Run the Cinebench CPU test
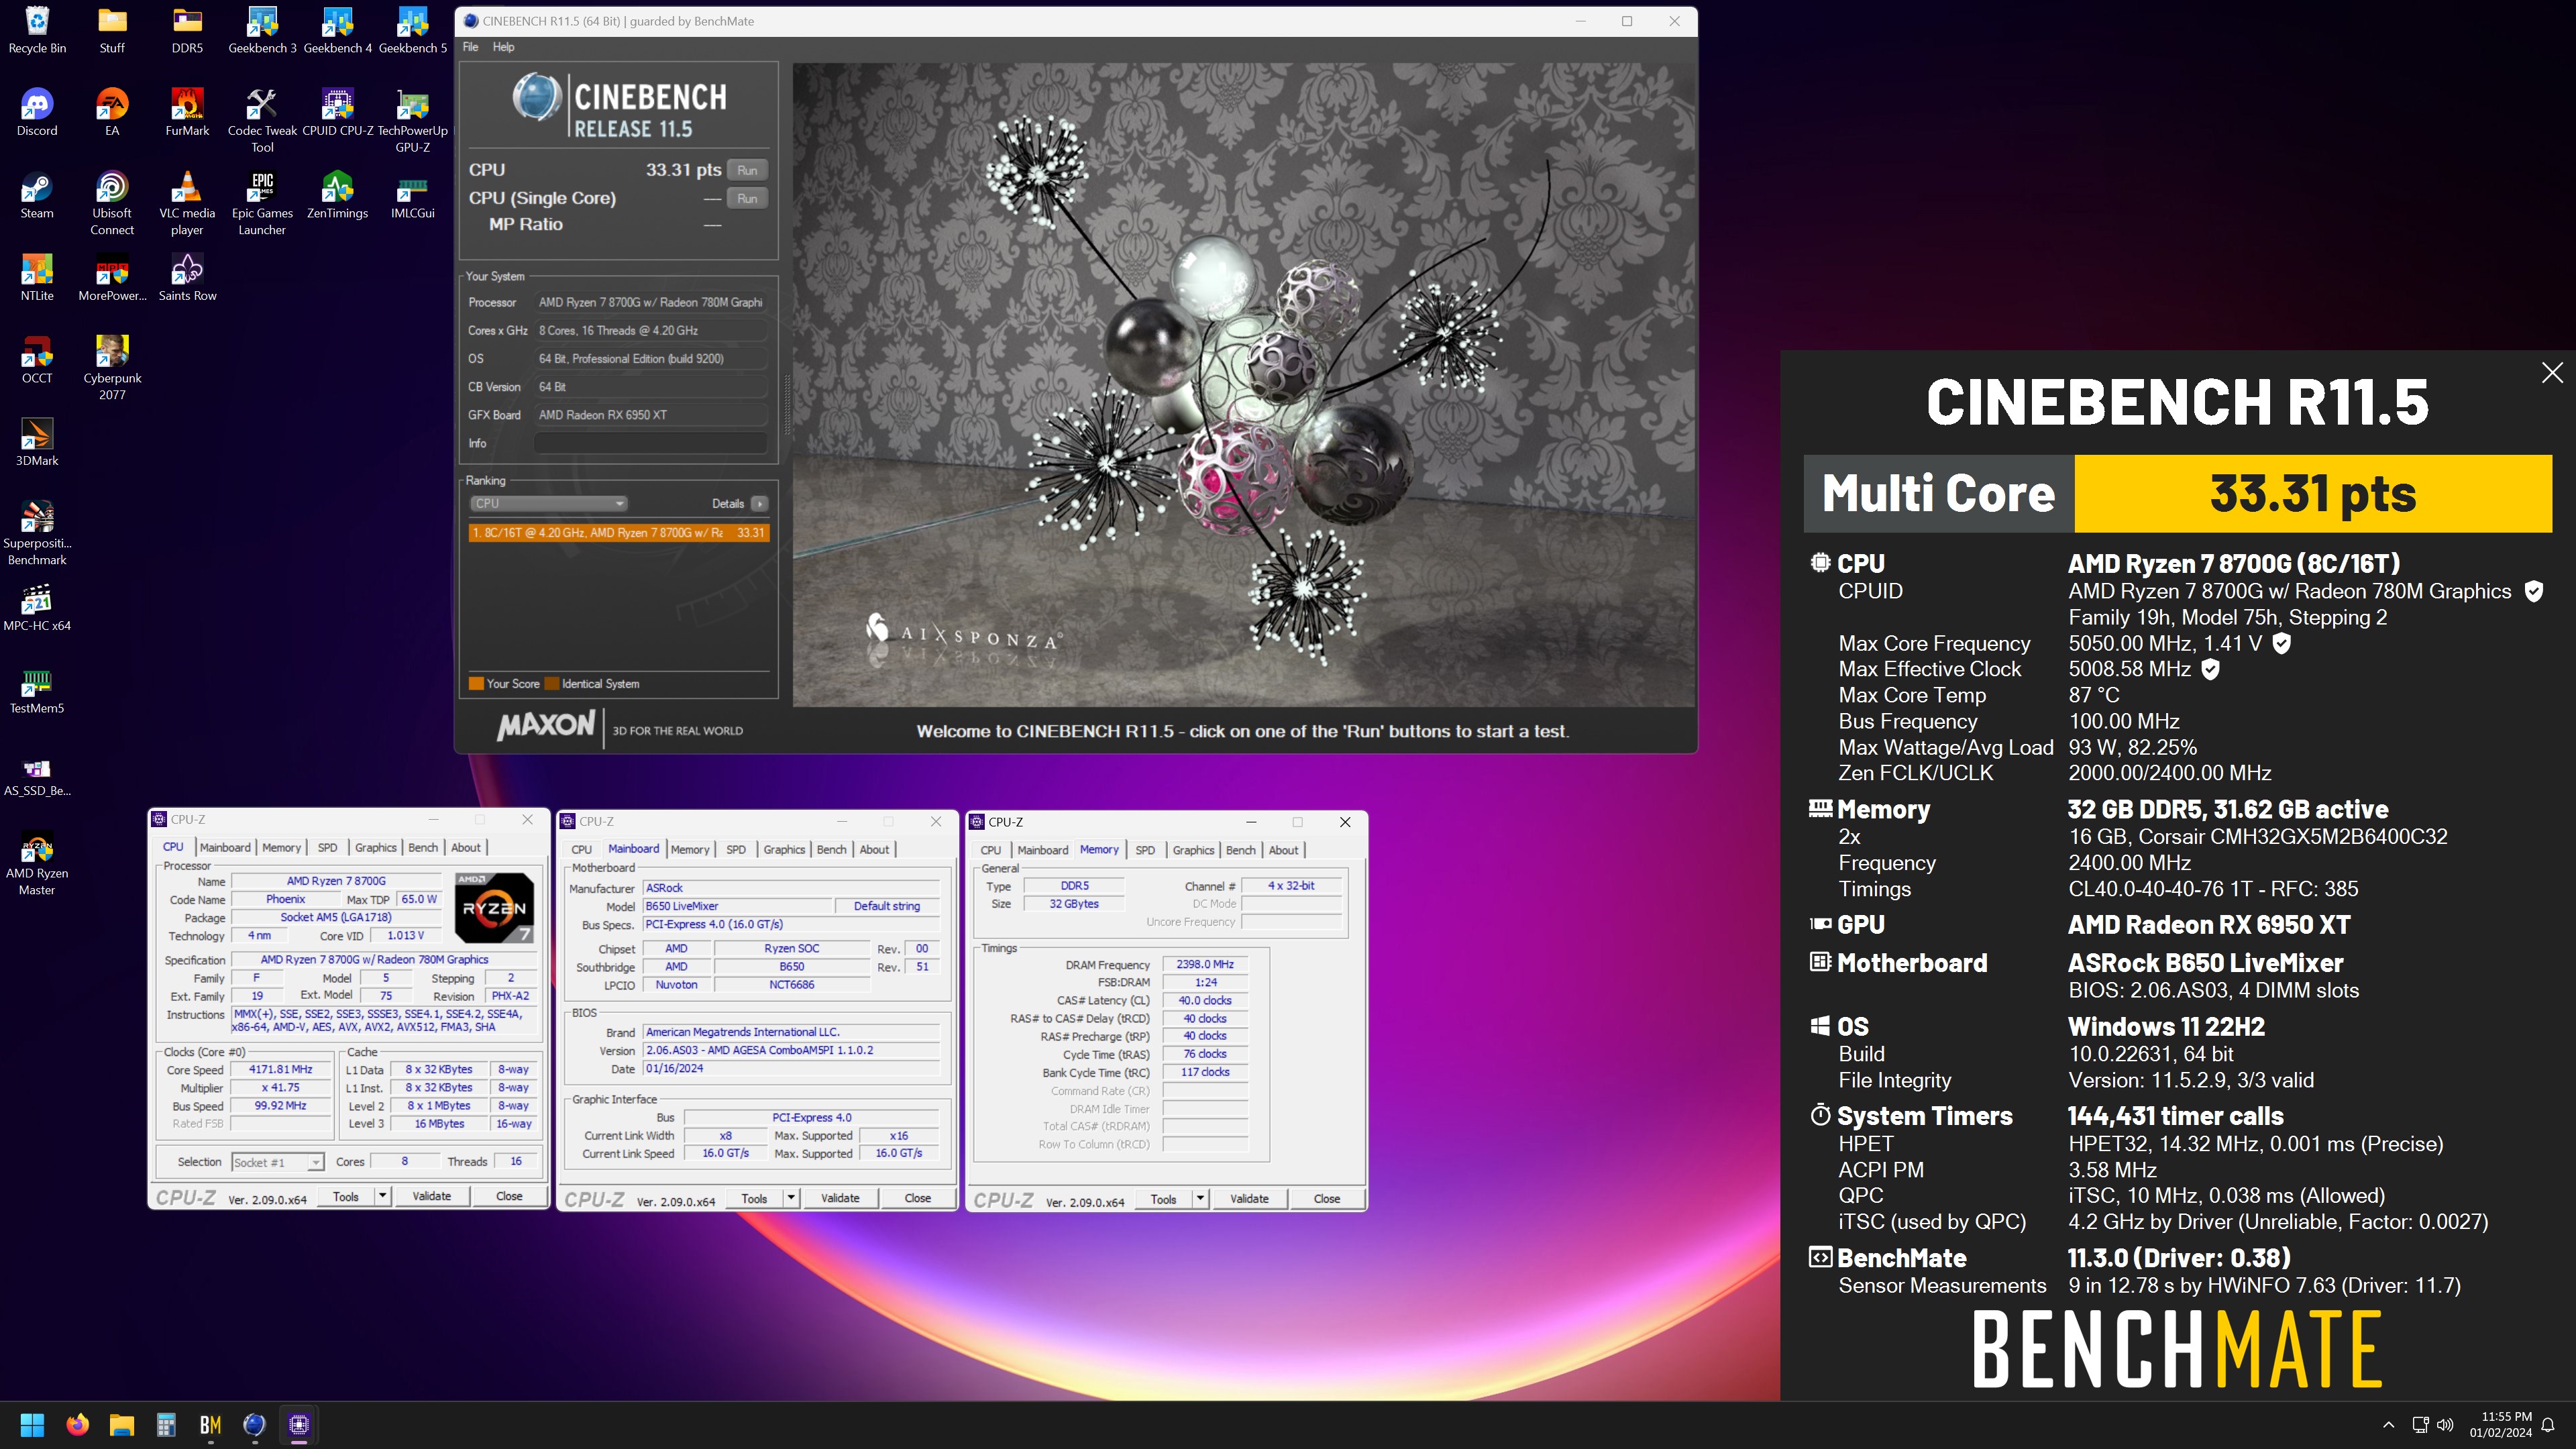The image size is (2576, 1449). [747, 170]
